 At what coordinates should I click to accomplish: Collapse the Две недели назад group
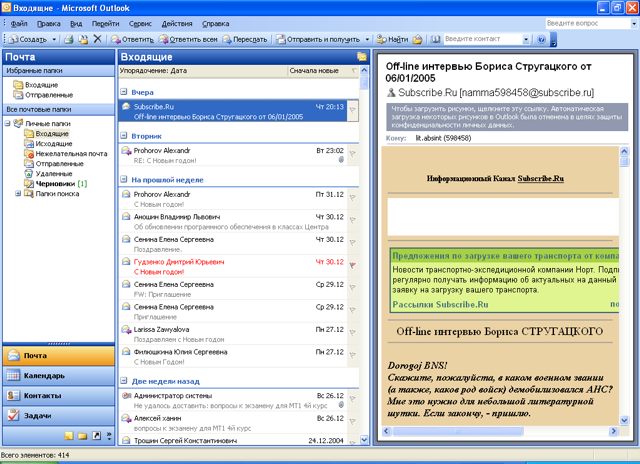124,381
